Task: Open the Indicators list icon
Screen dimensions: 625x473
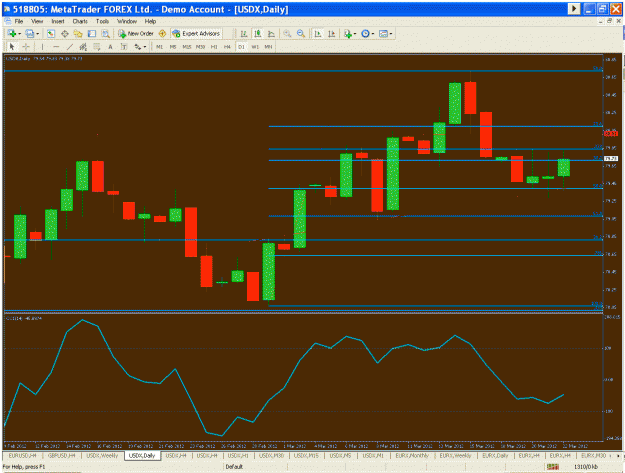Action: (x=348, y=34)
